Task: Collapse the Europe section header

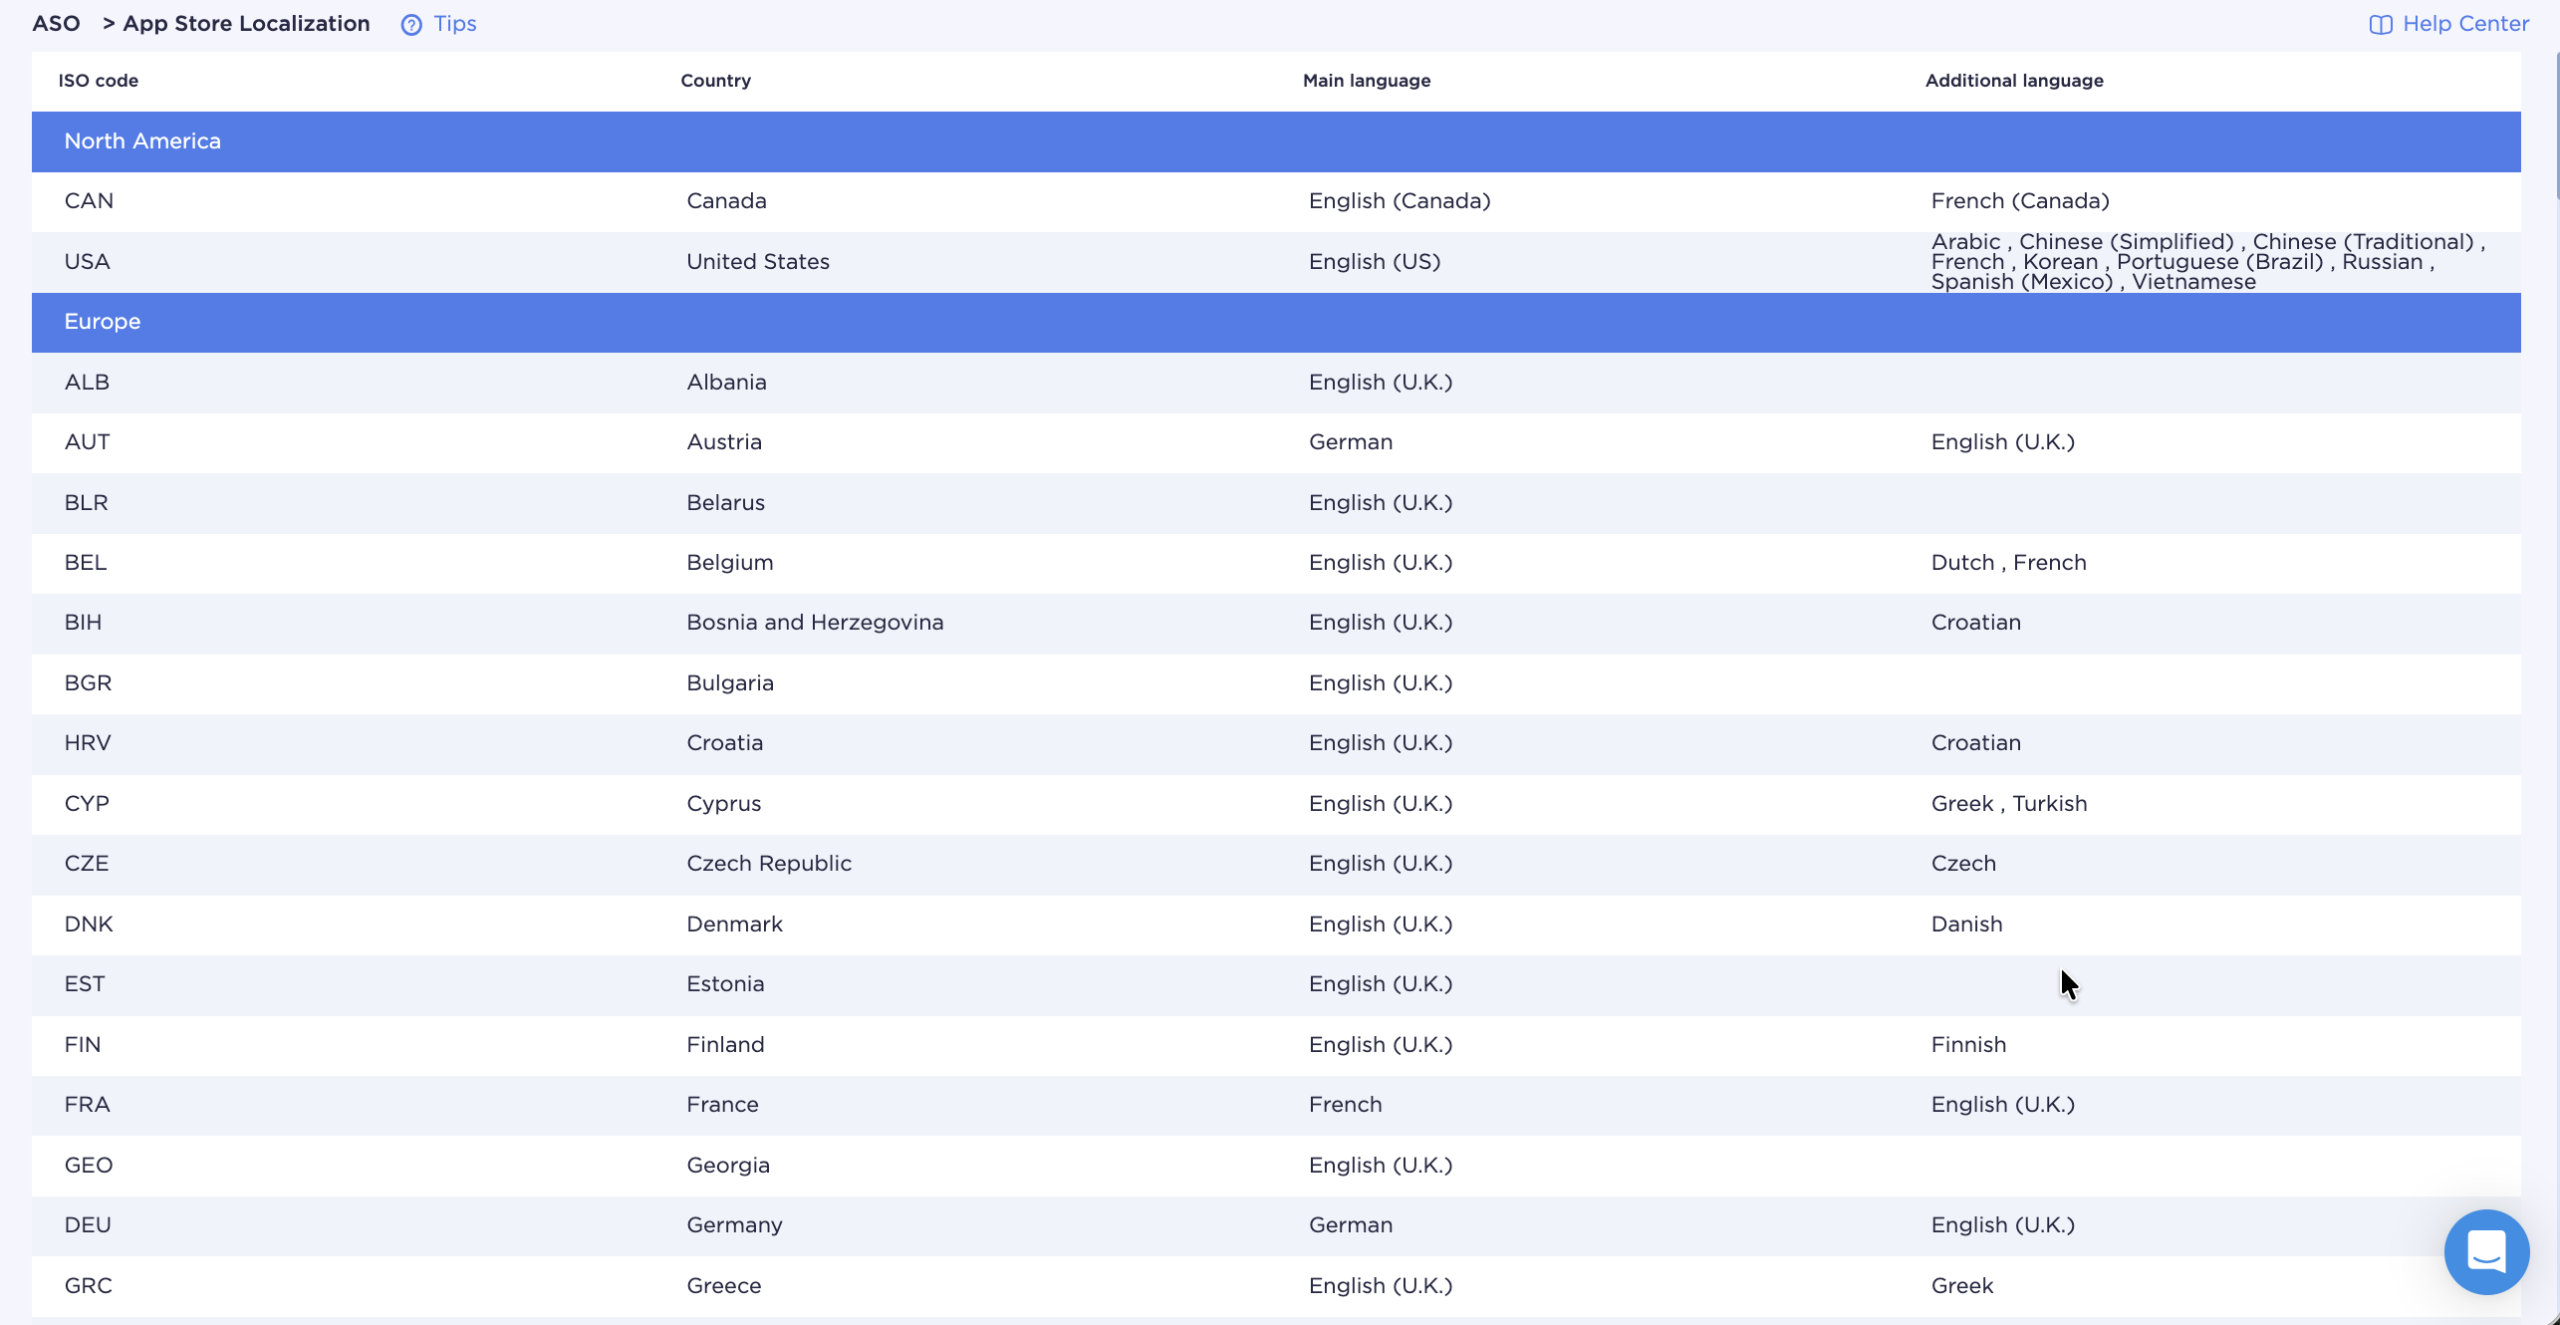Action: tap(102, 322)
